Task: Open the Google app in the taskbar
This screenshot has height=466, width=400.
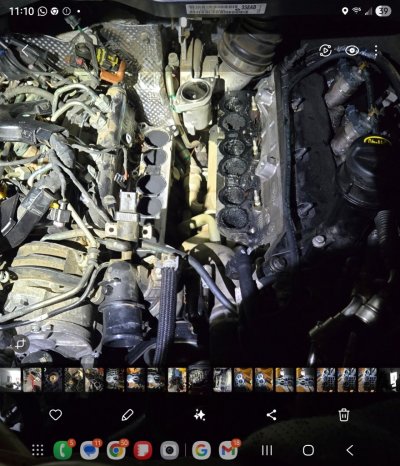Action: pos(201,450)
